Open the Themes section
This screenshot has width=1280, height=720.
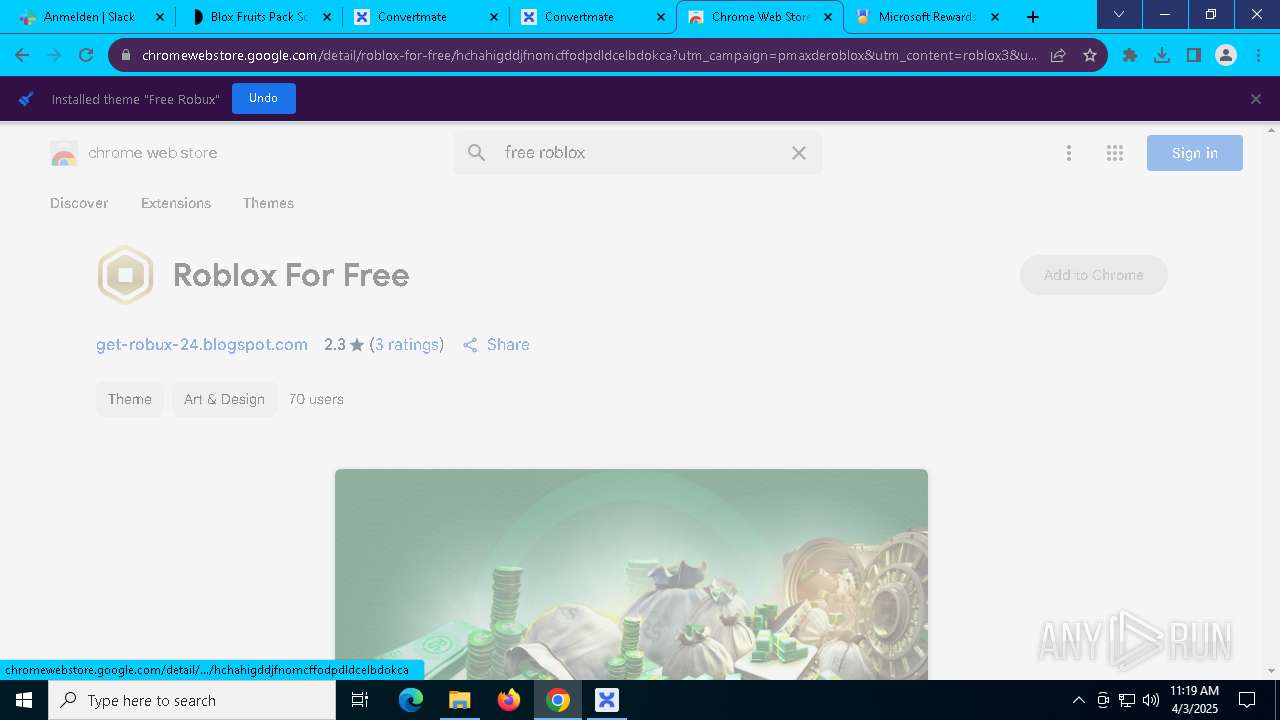268,203
